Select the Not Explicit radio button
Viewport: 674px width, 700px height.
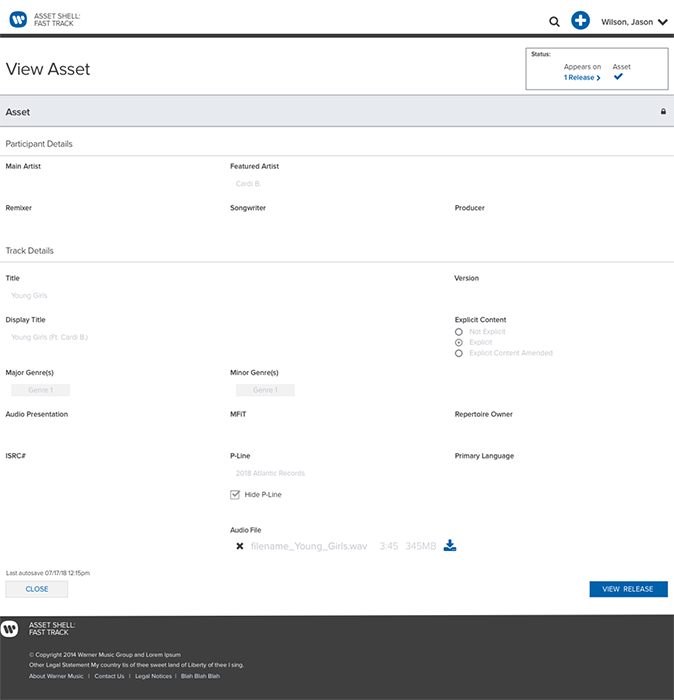tap(459, 331)
